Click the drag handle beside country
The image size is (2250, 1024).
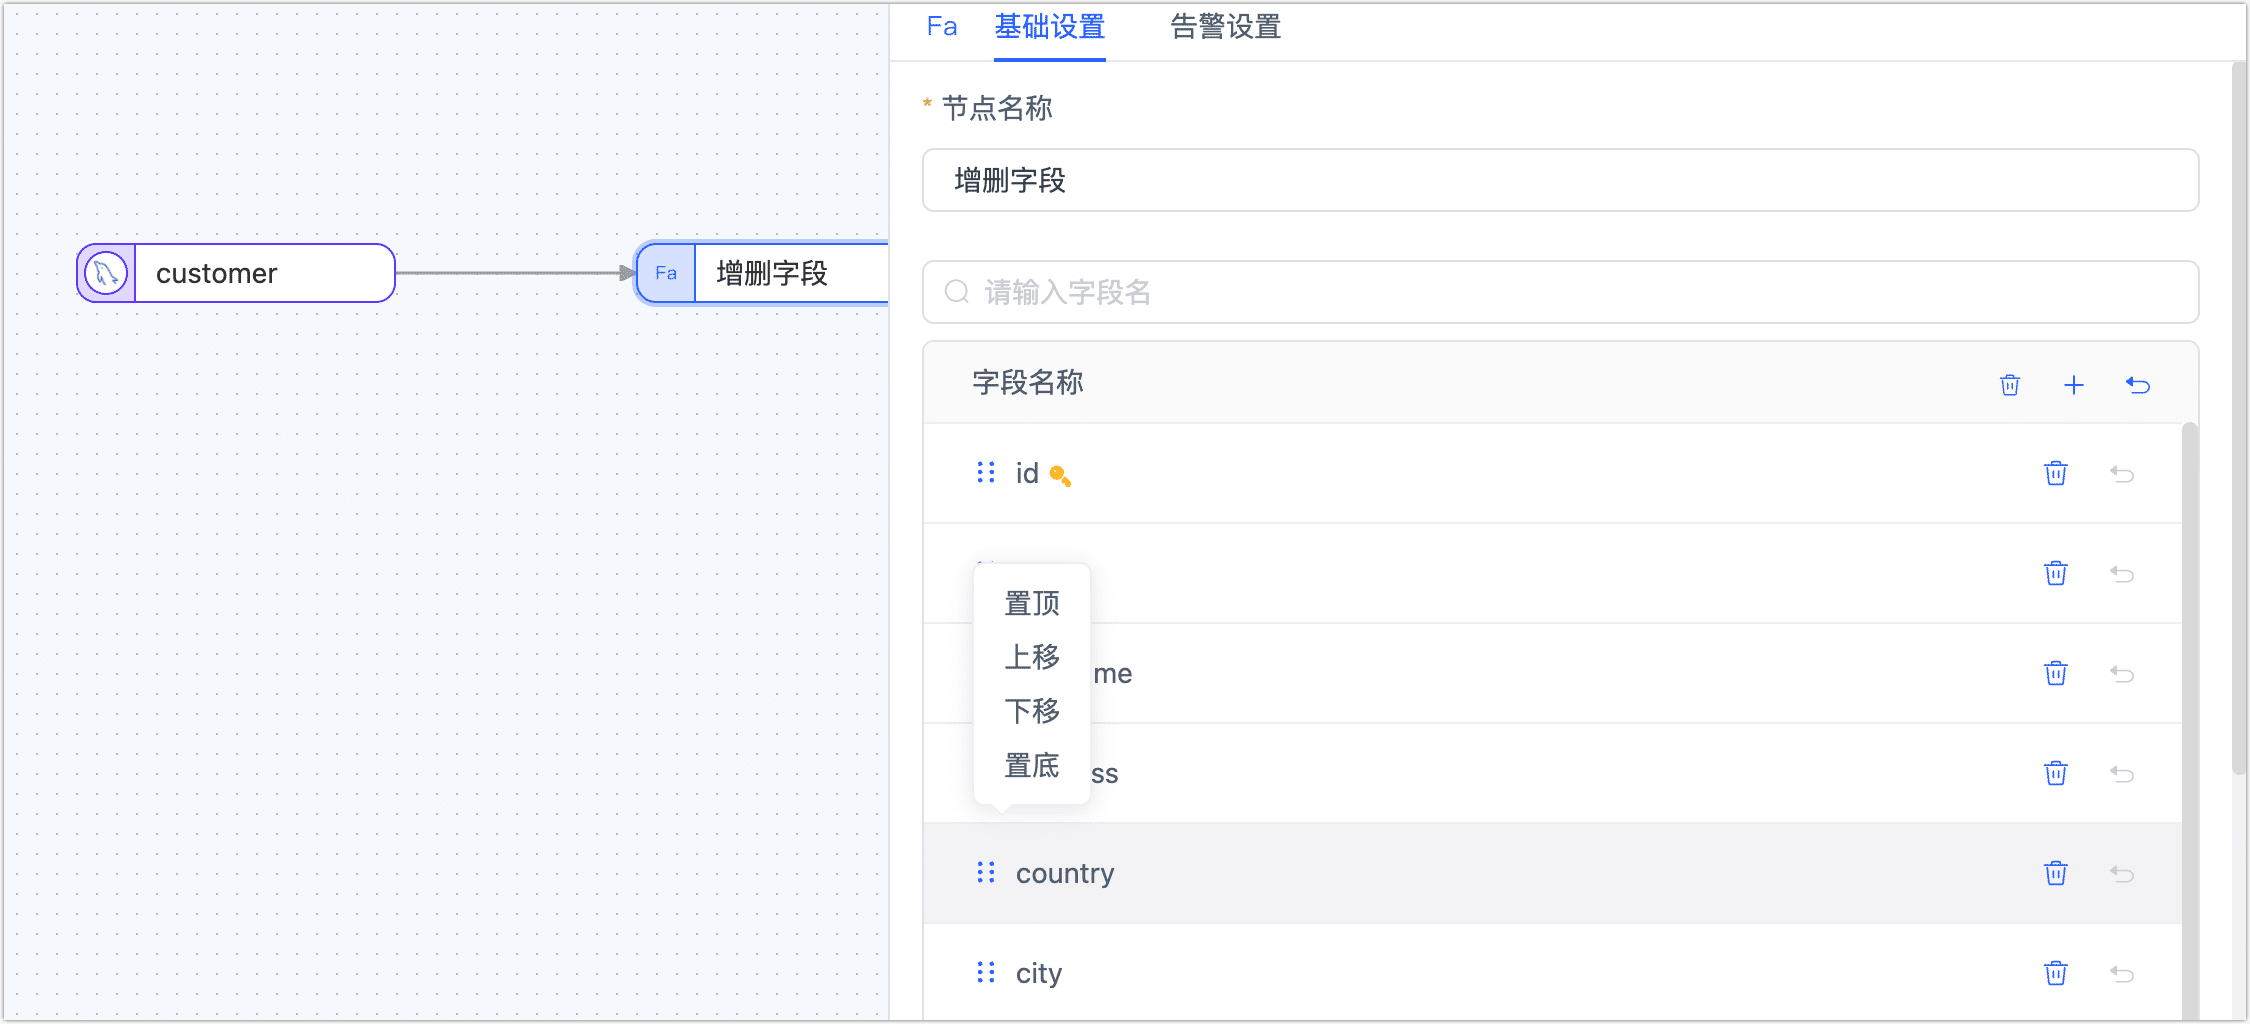pos(985,872)
